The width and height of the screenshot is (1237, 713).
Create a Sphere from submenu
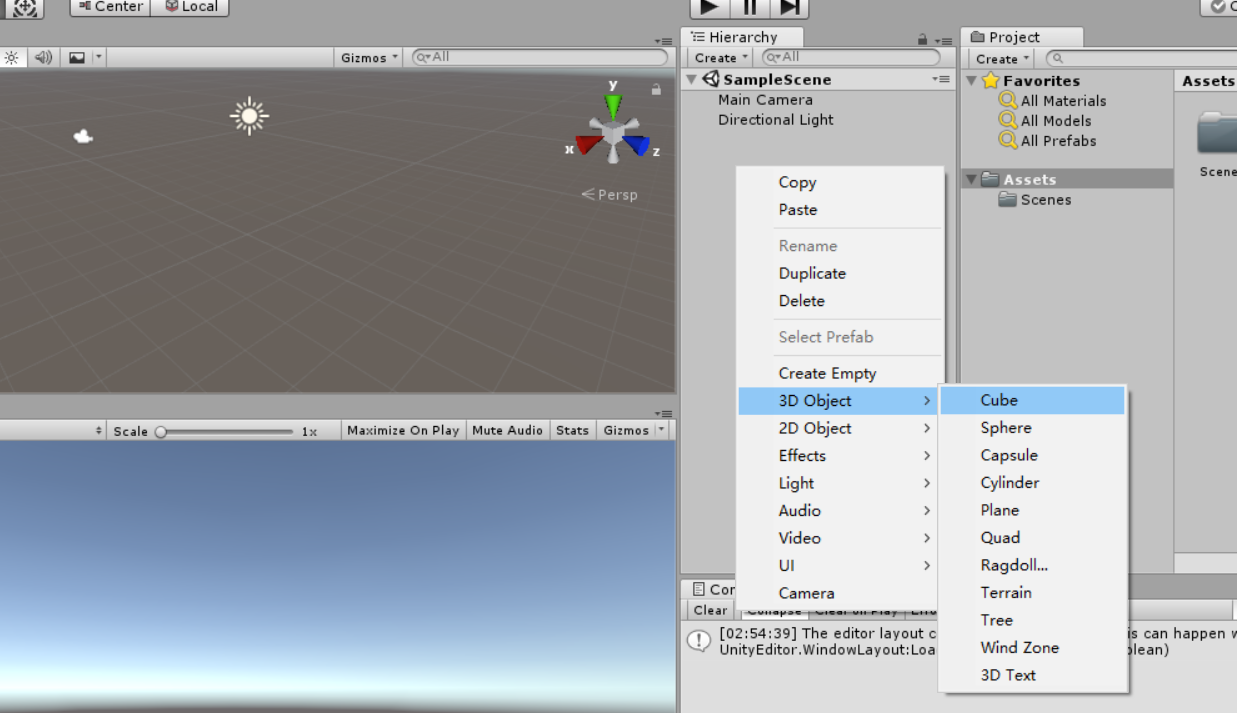[1033, 428]
